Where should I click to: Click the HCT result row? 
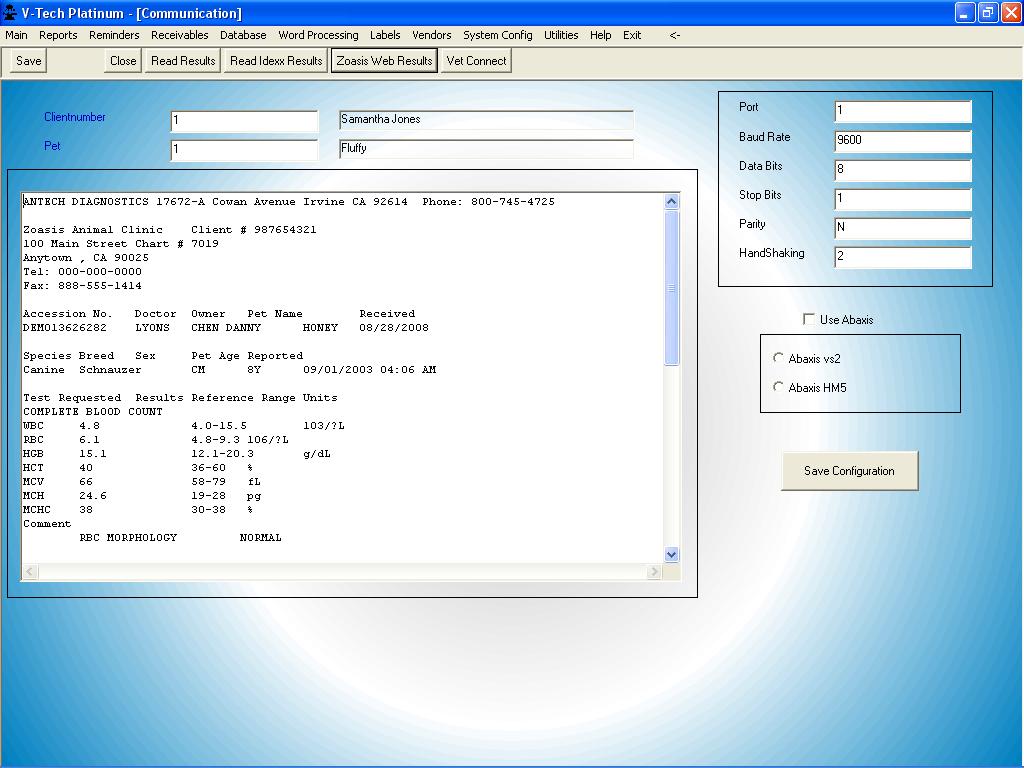click(138, 468)
